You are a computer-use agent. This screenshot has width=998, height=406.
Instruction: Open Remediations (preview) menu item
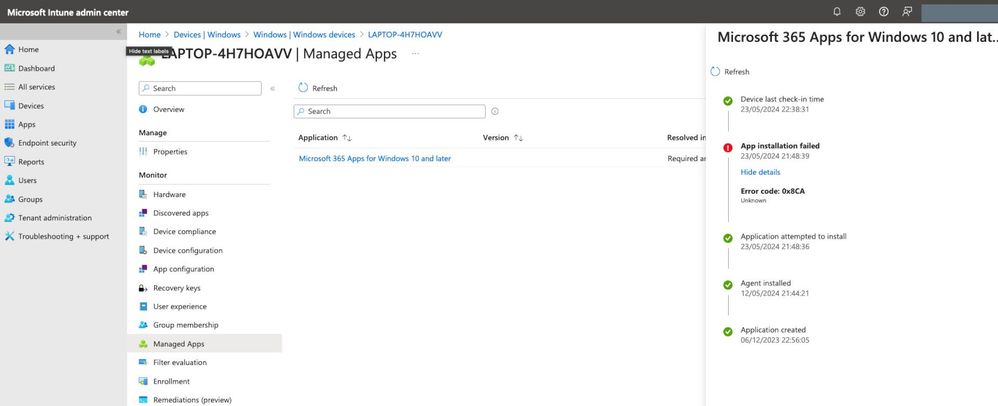pyautogui.click(x=192, y=400)
